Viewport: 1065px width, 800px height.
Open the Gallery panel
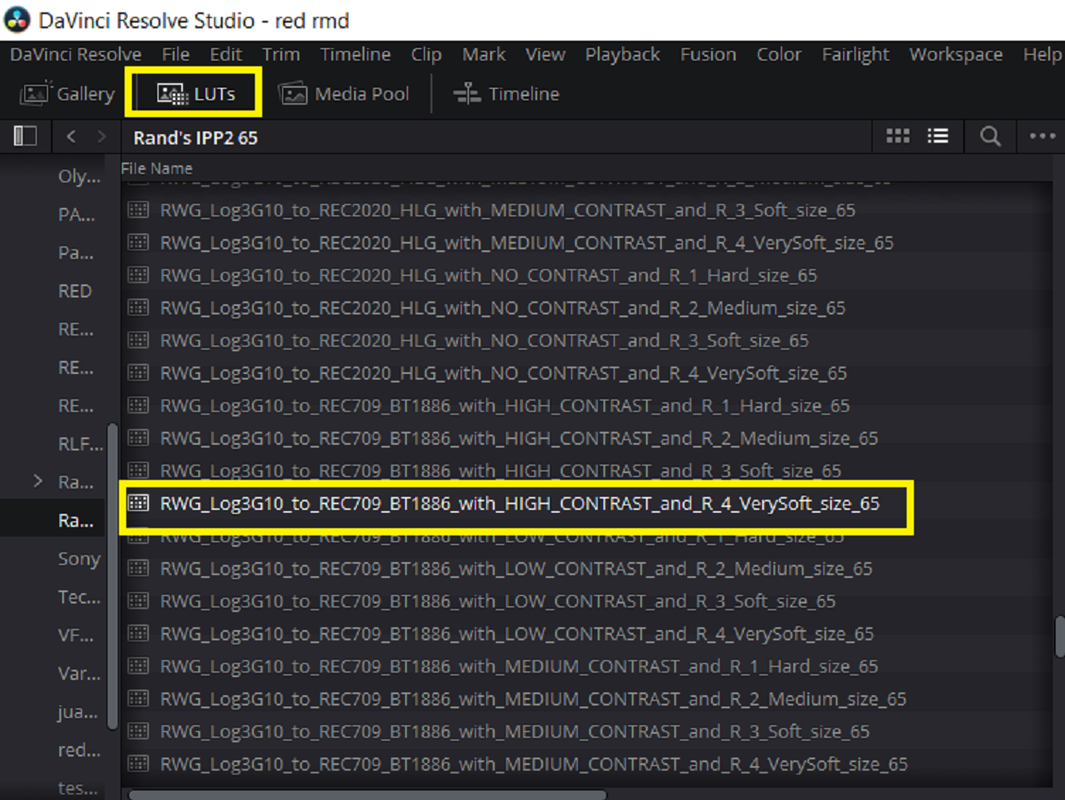[67, 94]
